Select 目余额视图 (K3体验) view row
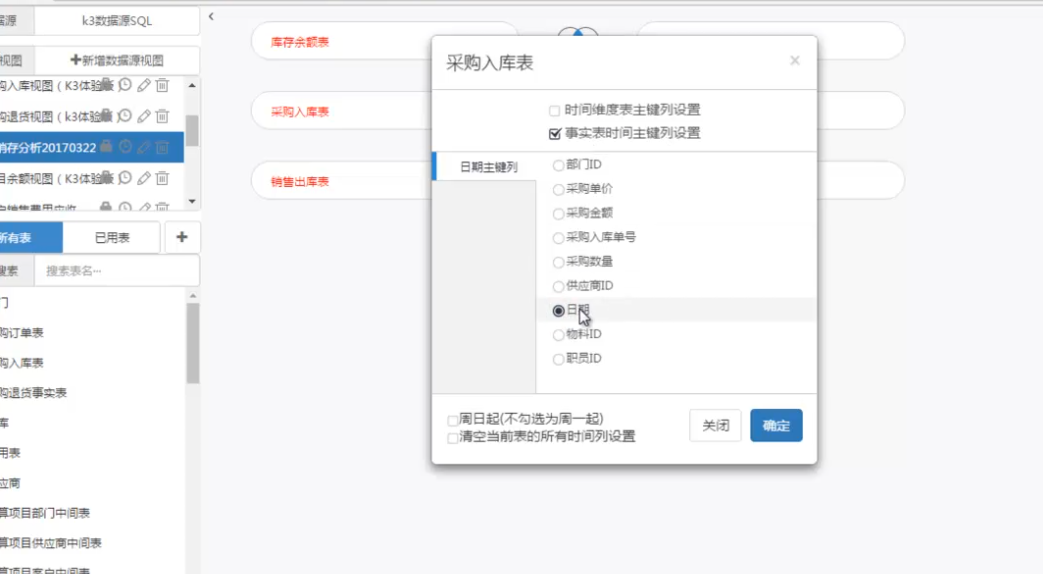Screen dimensions: 1043x574 tap(92, 178)
